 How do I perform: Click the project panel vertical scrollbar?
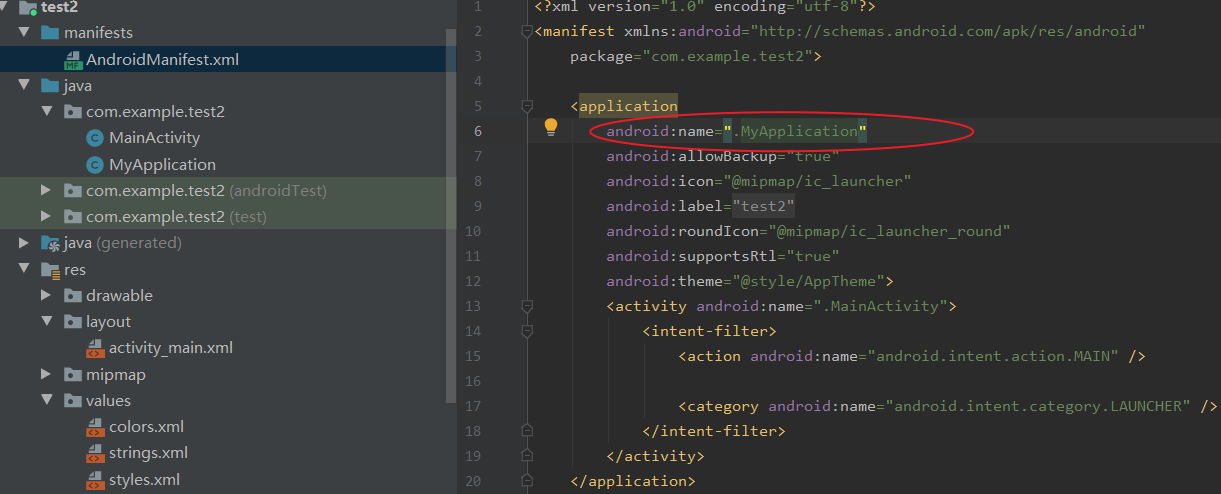pyautogui.click(x=450, y=215)
